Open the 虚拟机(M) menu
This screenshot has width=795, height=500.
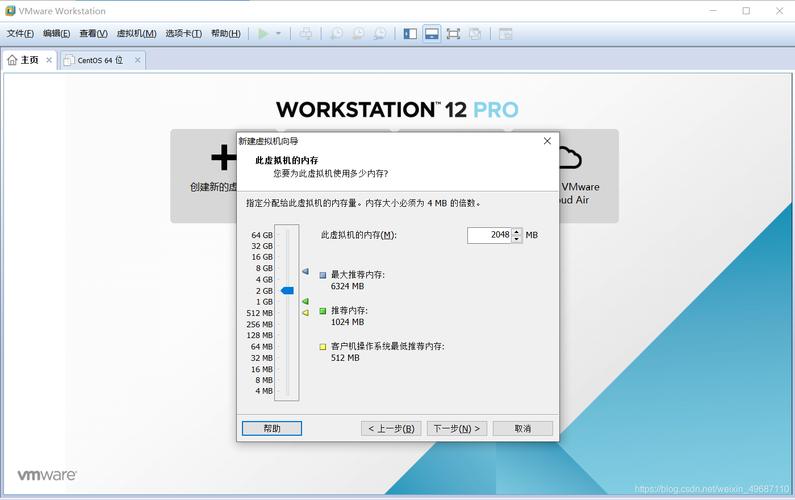coord(136,33)
